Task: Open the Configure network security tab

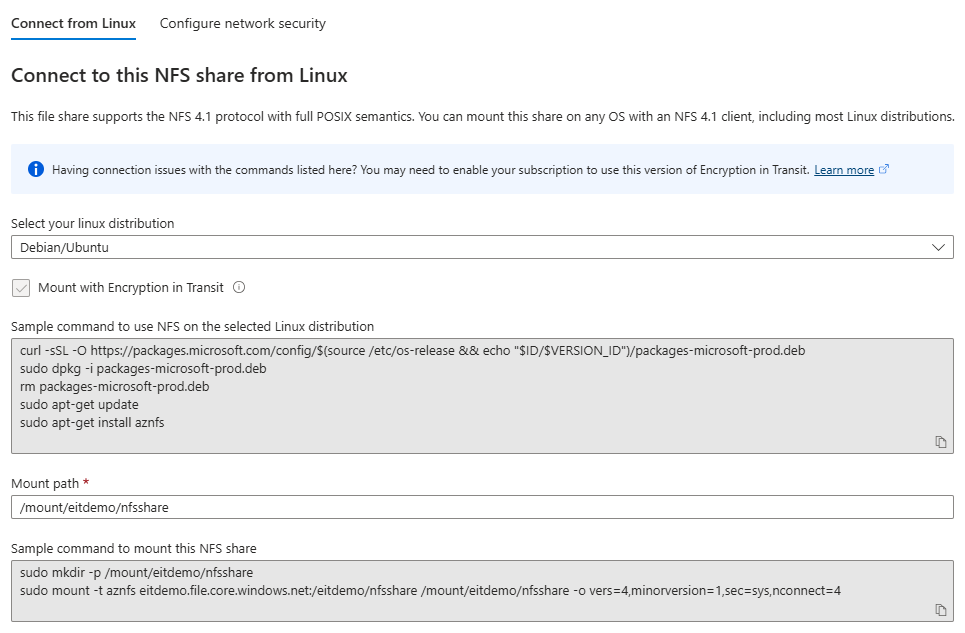Action: pos(243,23)
